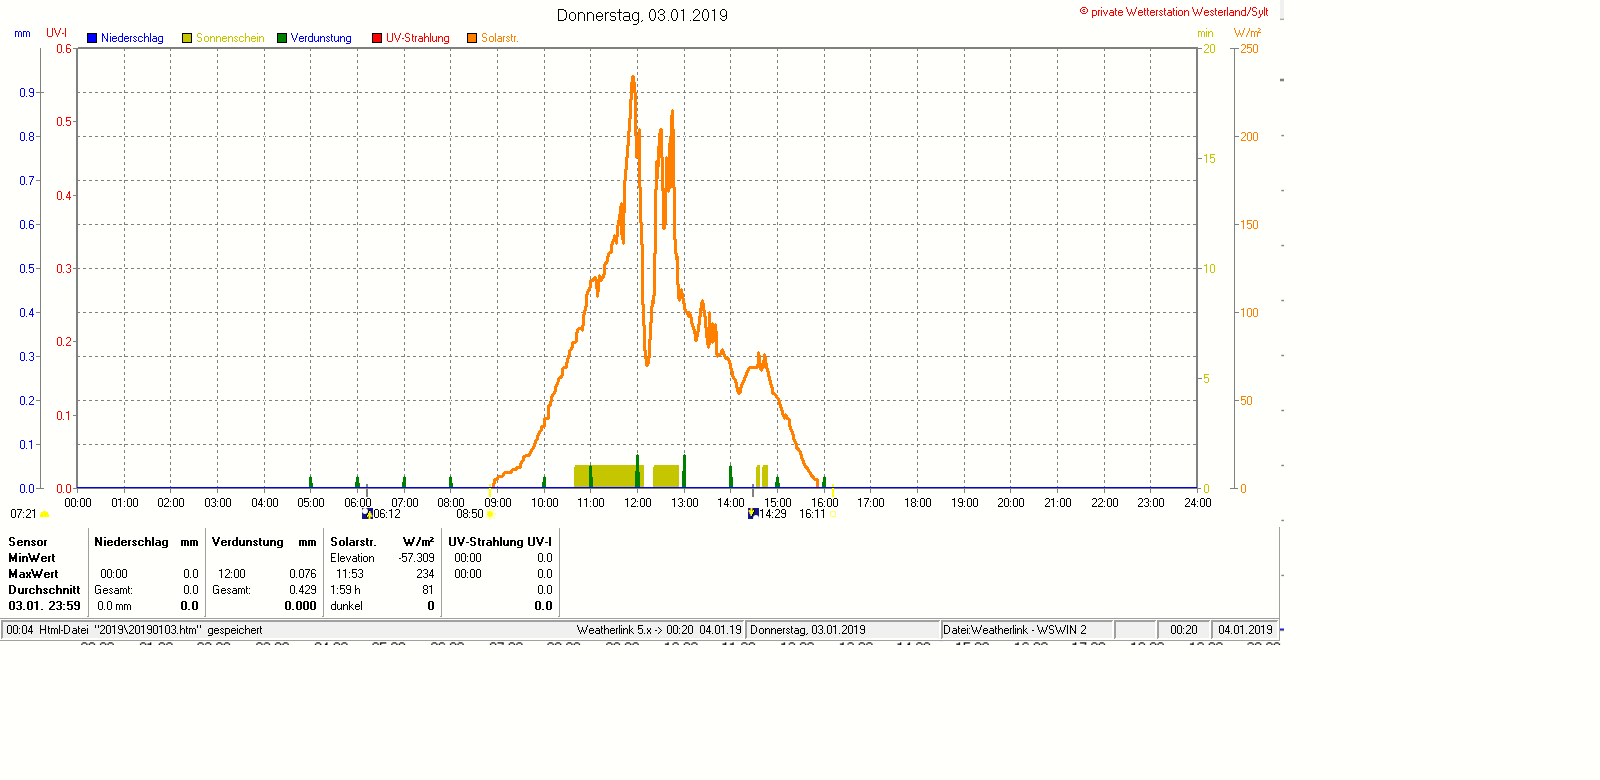Click the status bar date 04.01.2019
This screenshot has height=780, width=1600.
point(1245,630)
